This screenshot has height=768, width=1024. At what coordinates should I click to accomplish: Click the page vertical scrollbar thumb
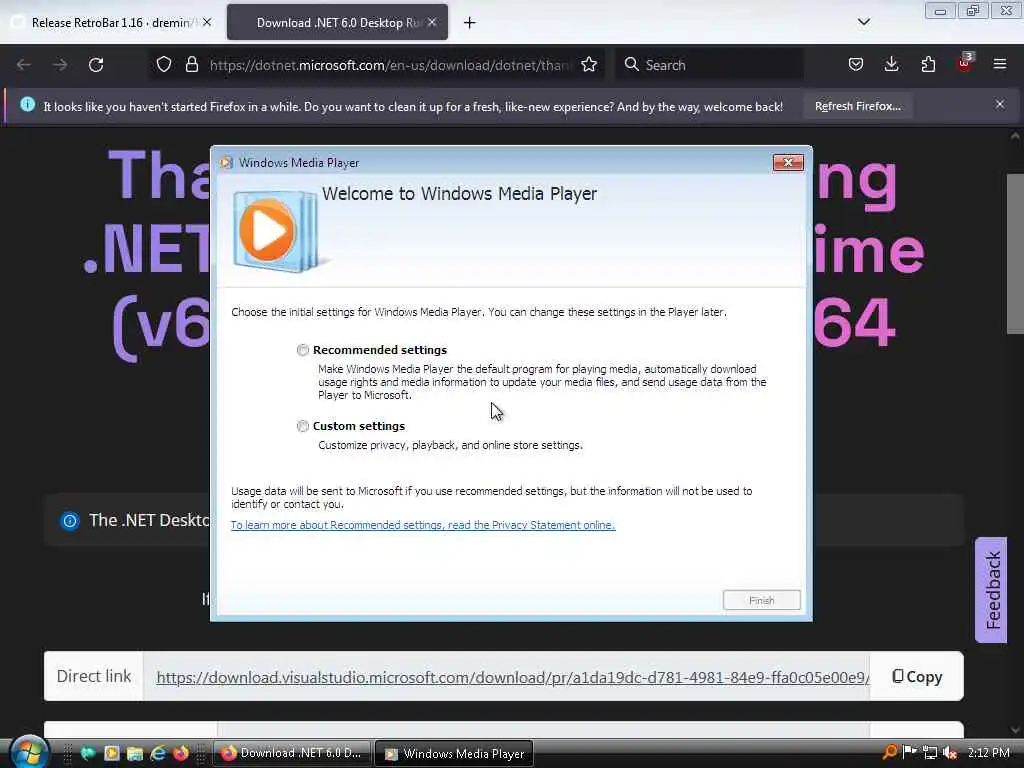(x=1015, y=254)
